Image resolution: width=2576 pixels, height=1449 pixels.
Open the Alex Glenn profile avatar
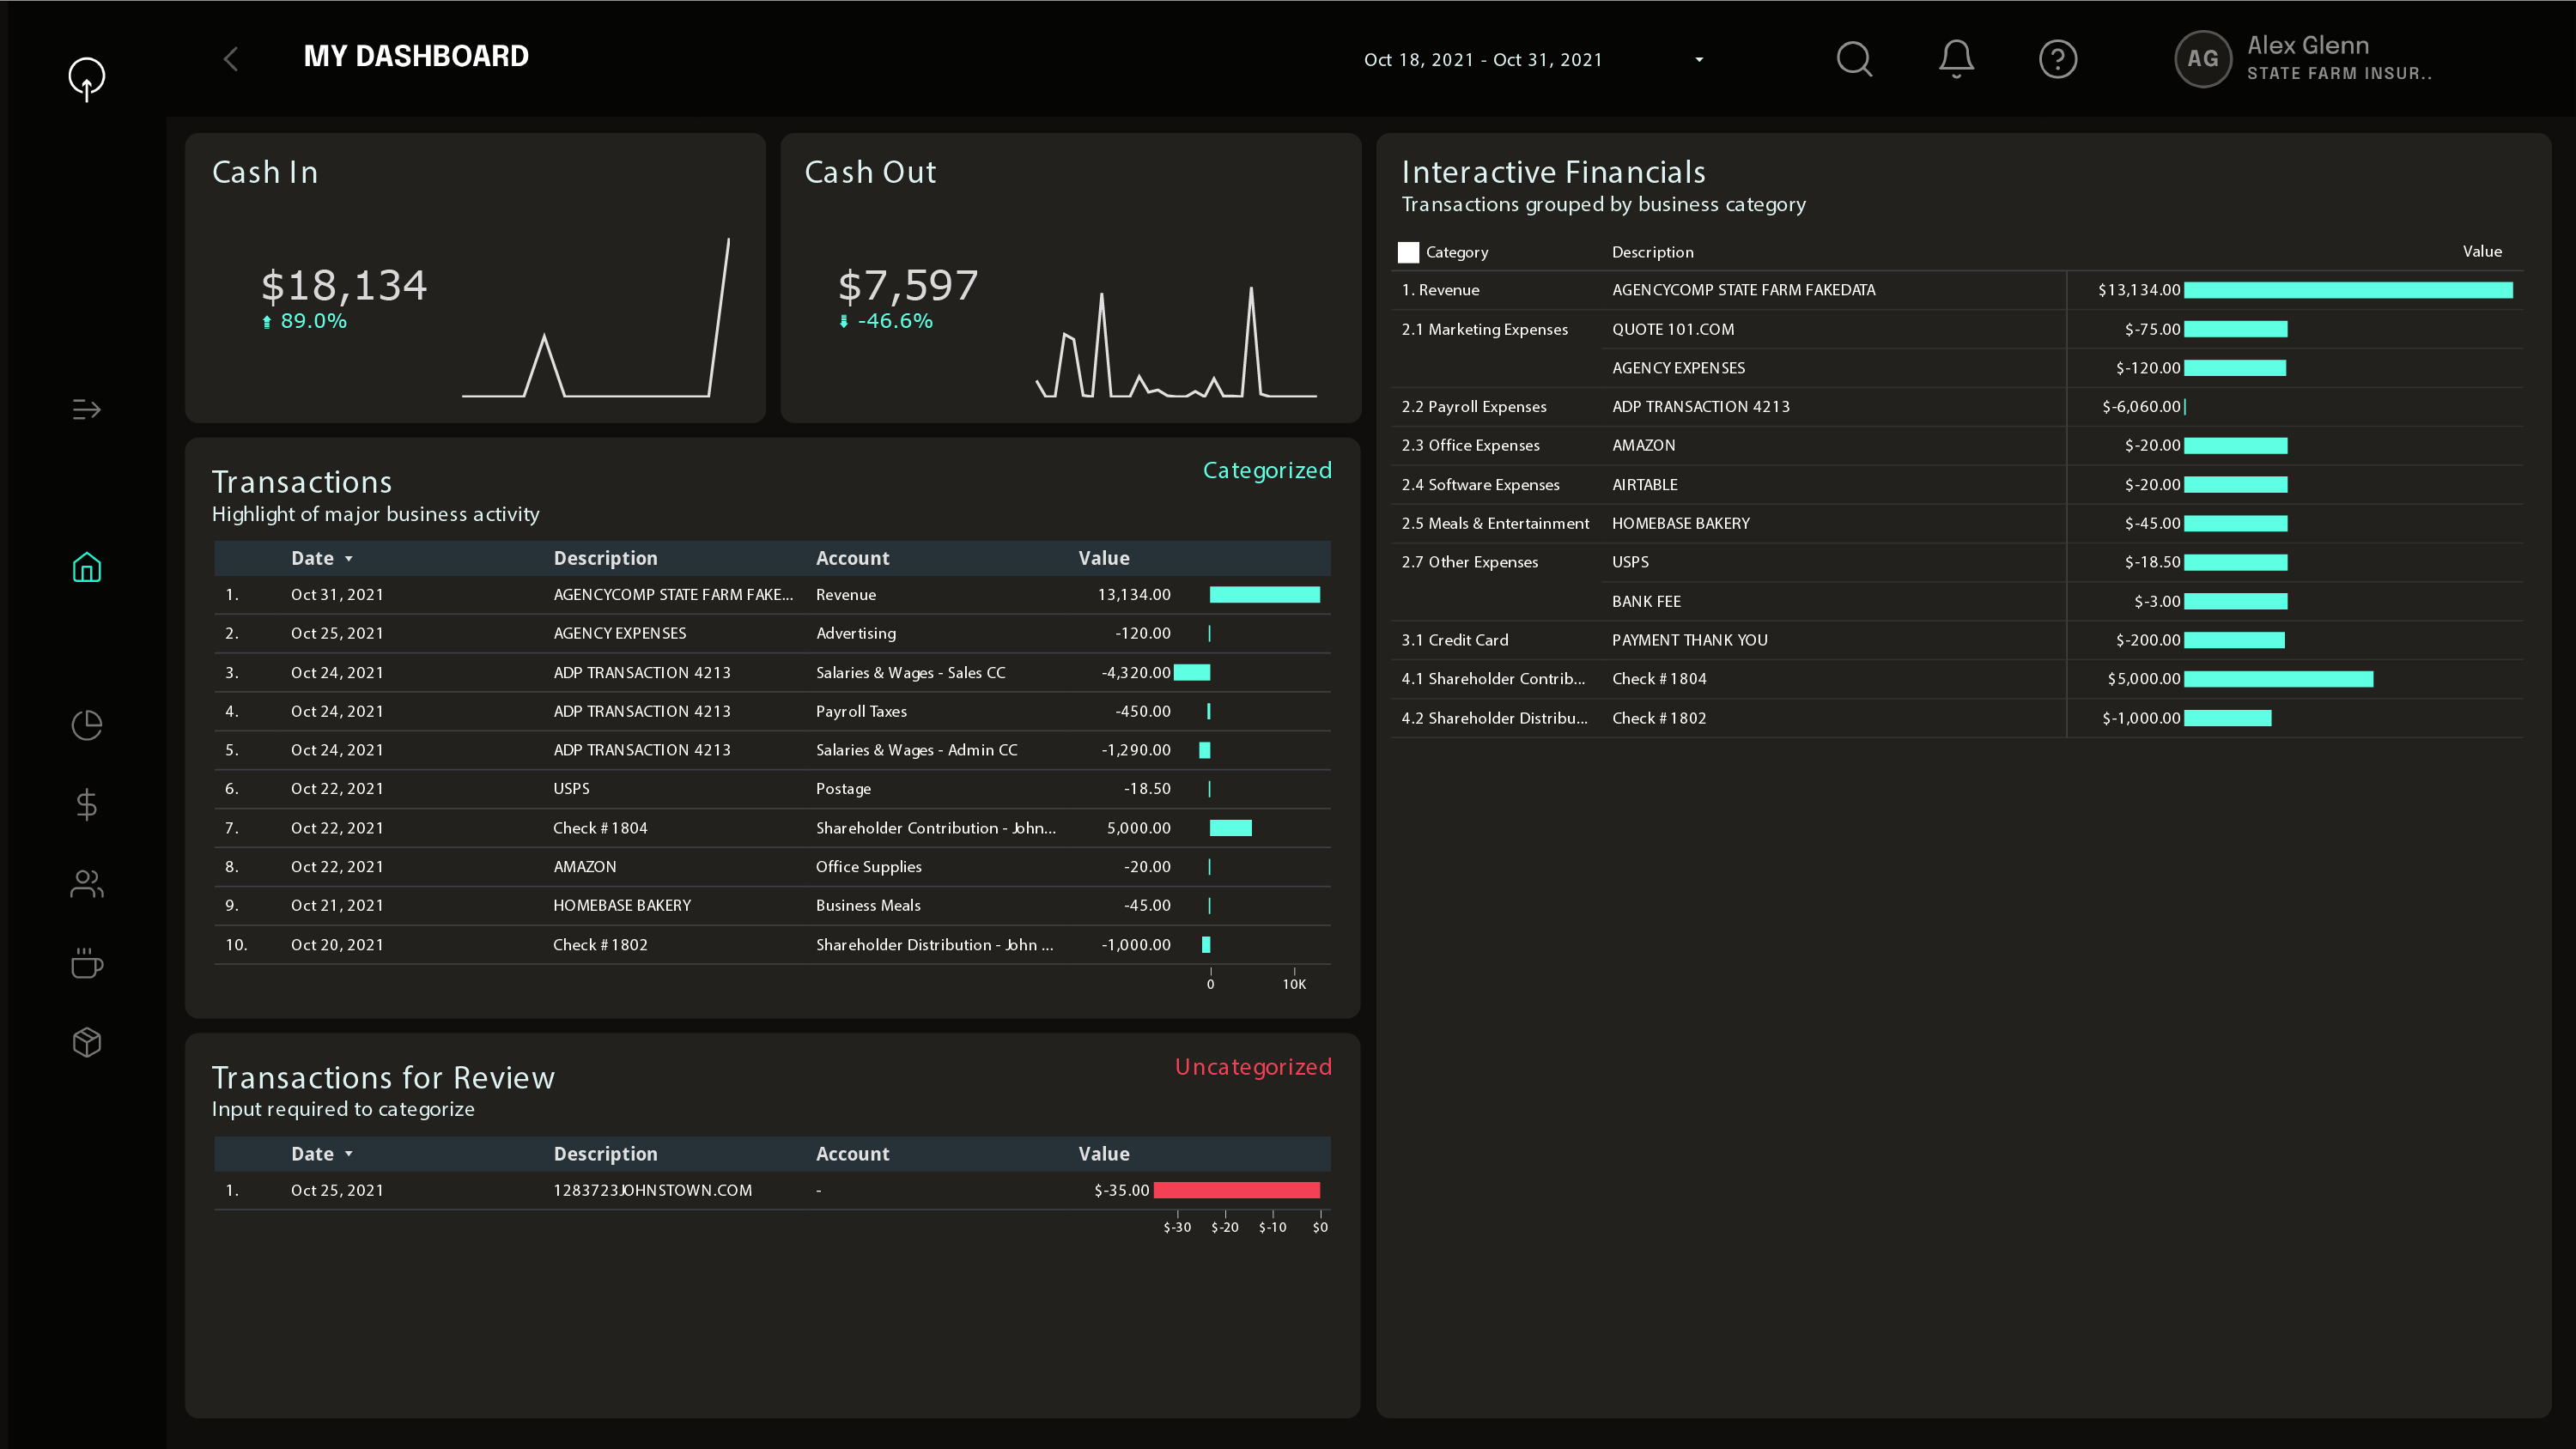click(2202, 59)
